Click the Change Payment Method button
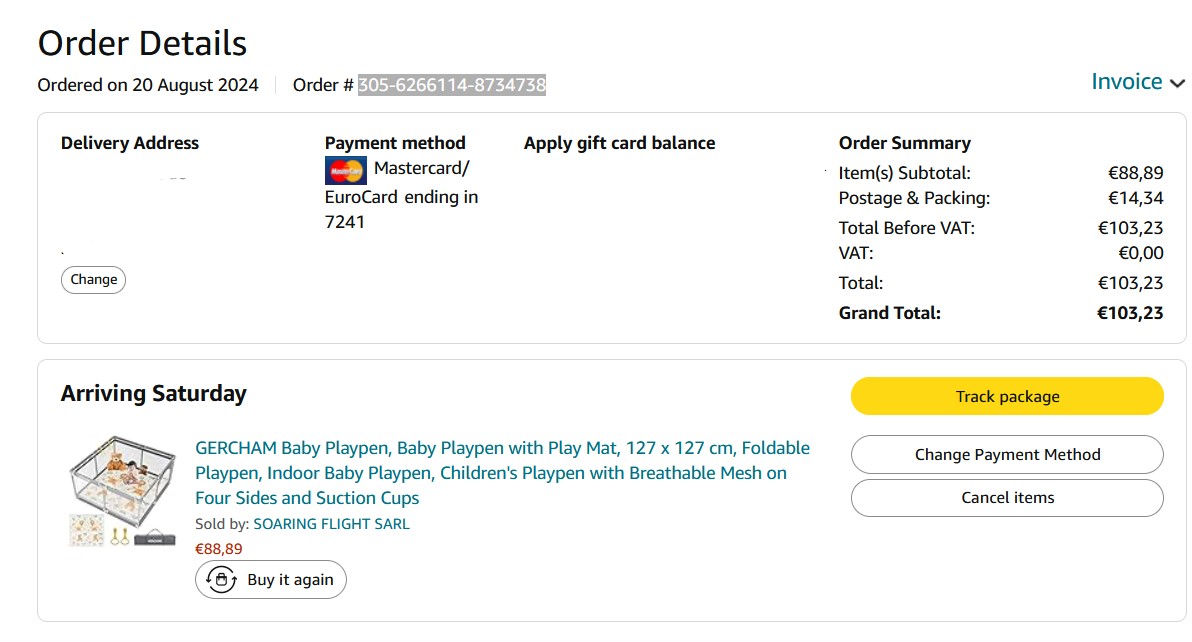Screen dimensions: 1192x642 (x=1007, y=455)
